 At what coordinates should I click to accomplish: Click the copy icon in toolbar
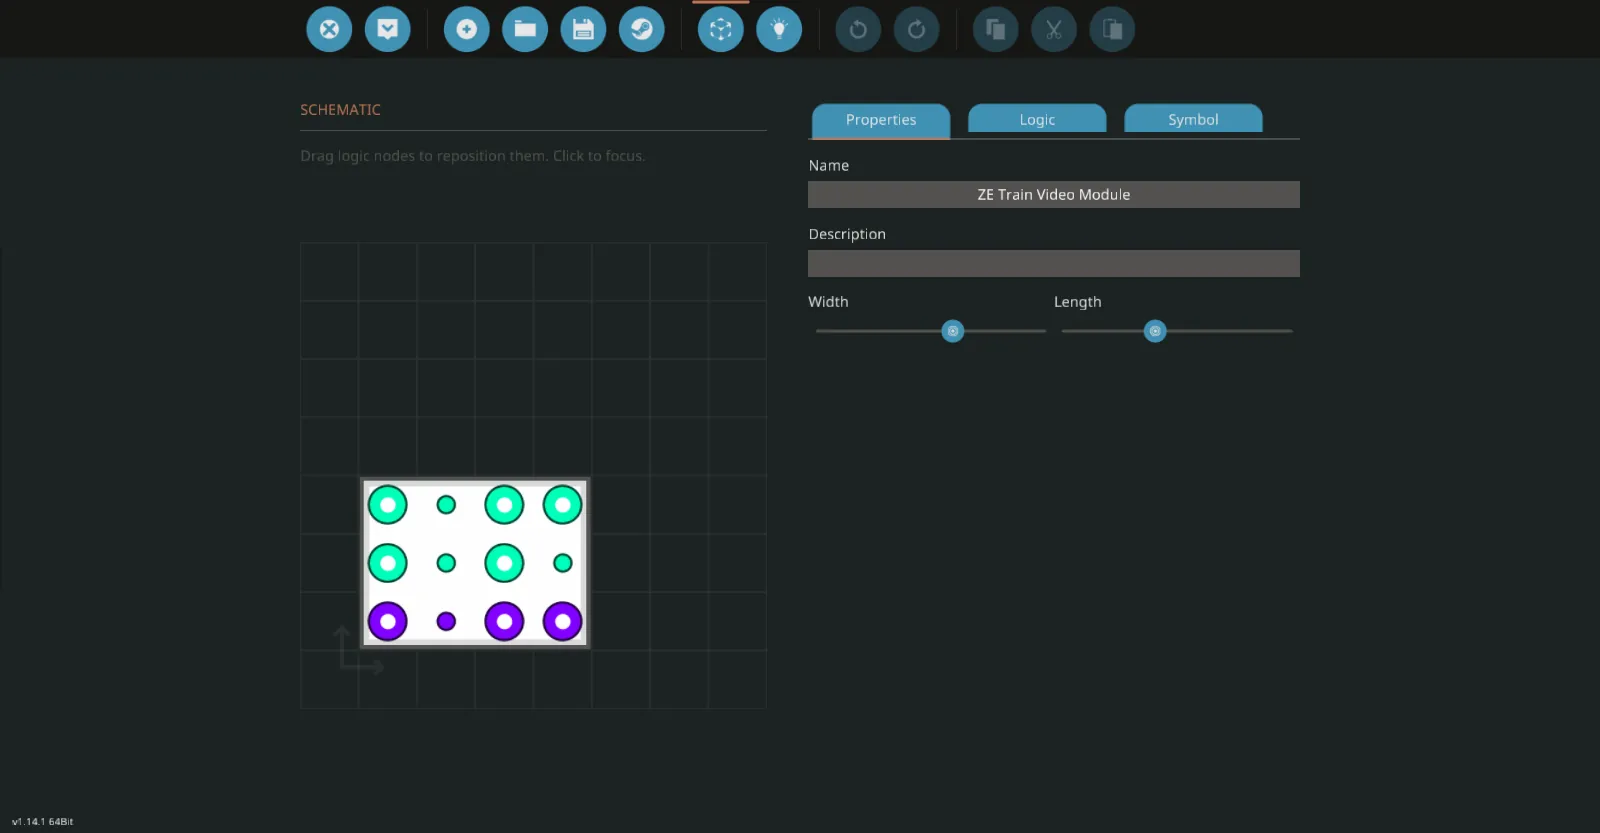995,29
